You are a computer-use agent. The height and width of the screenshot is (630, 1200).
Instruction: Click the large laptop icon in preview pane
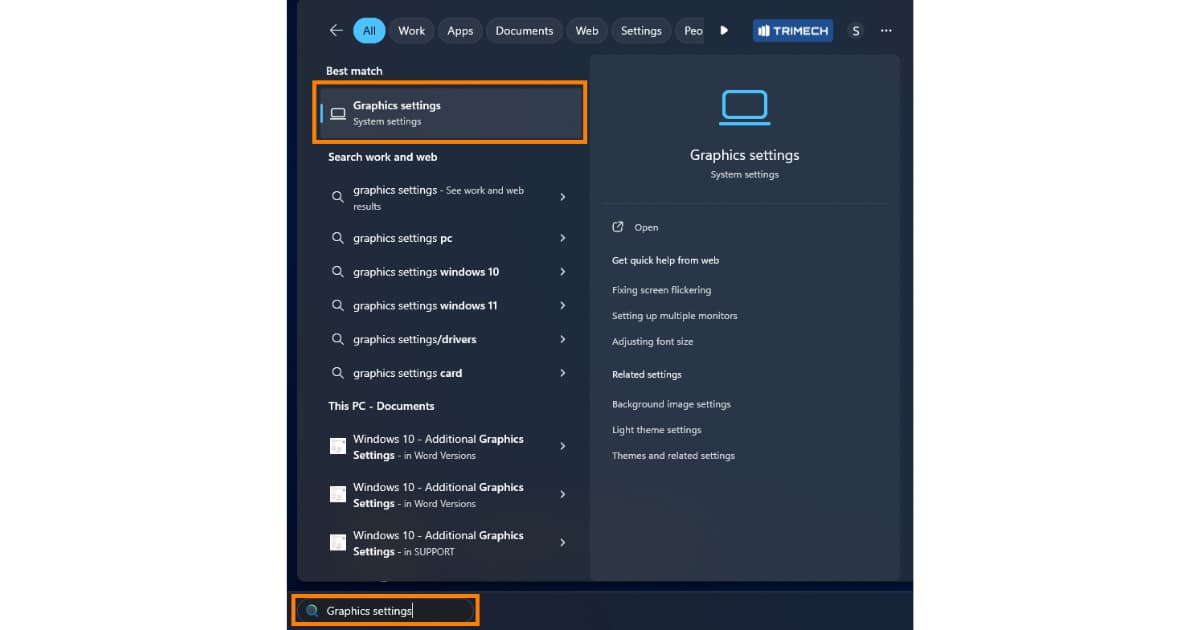pos(744,108)
